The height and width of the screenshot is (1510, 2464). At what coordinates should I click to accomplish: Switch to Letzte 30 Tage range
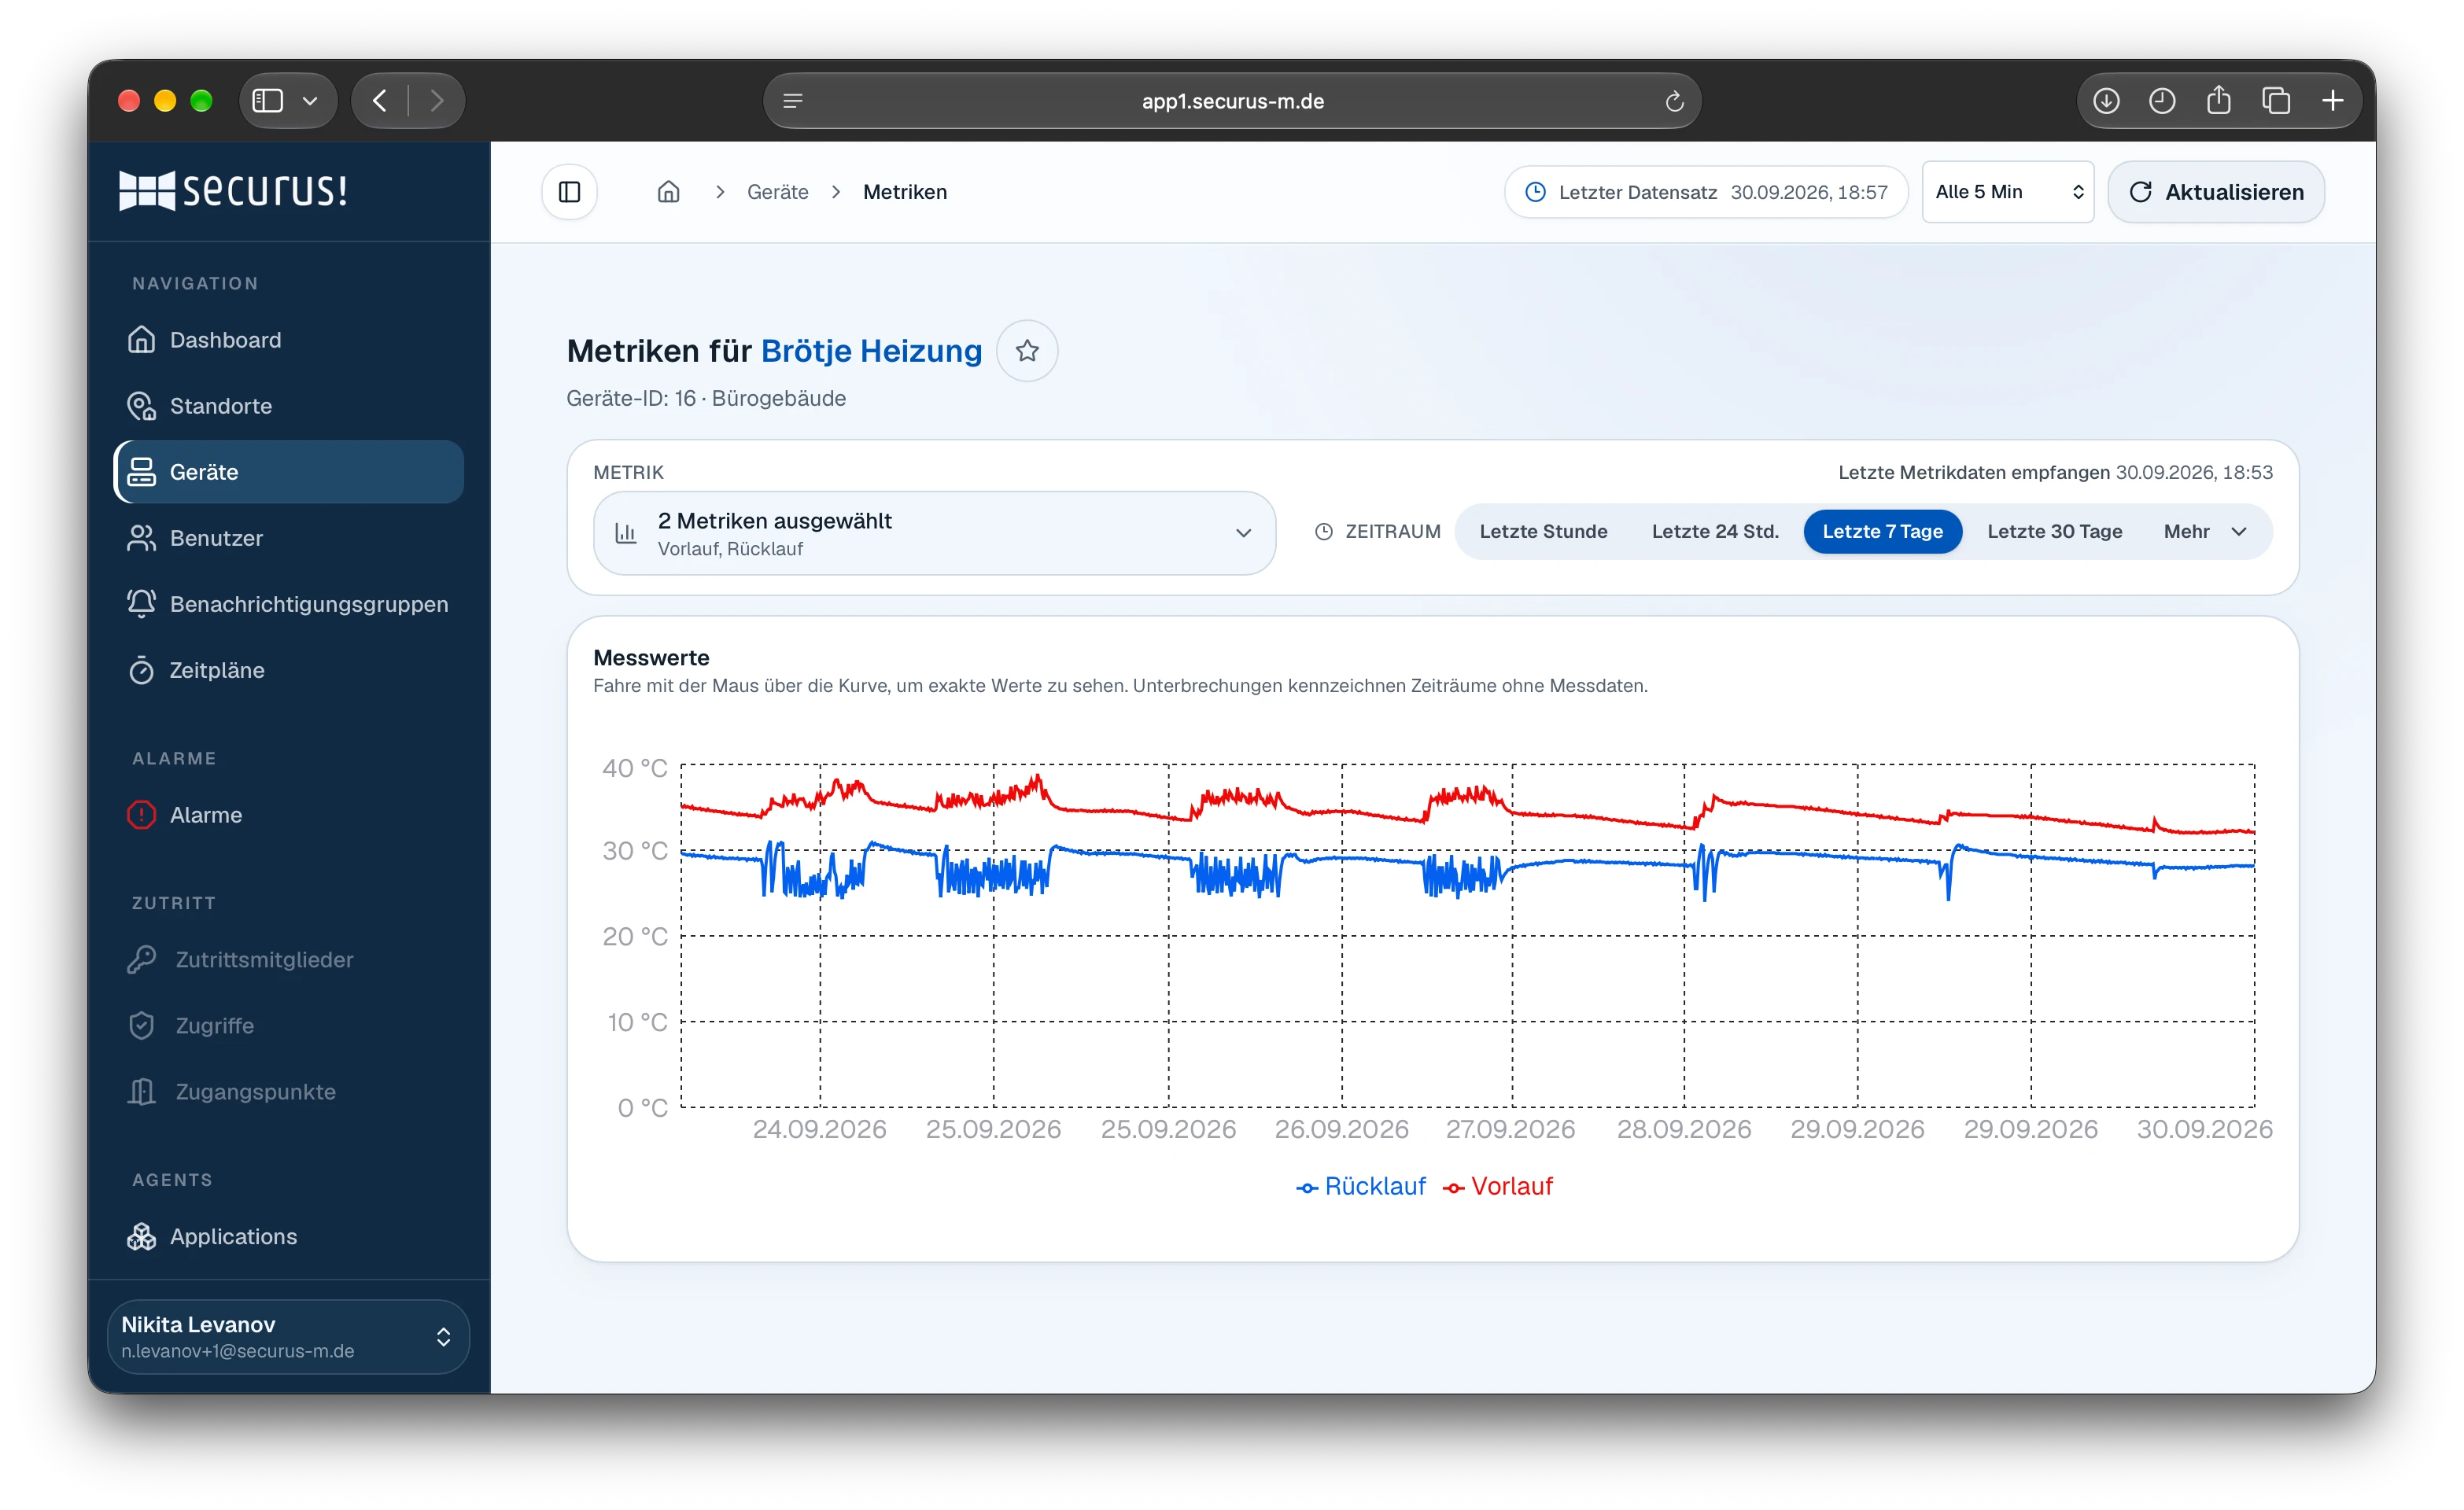point(2054,531)
